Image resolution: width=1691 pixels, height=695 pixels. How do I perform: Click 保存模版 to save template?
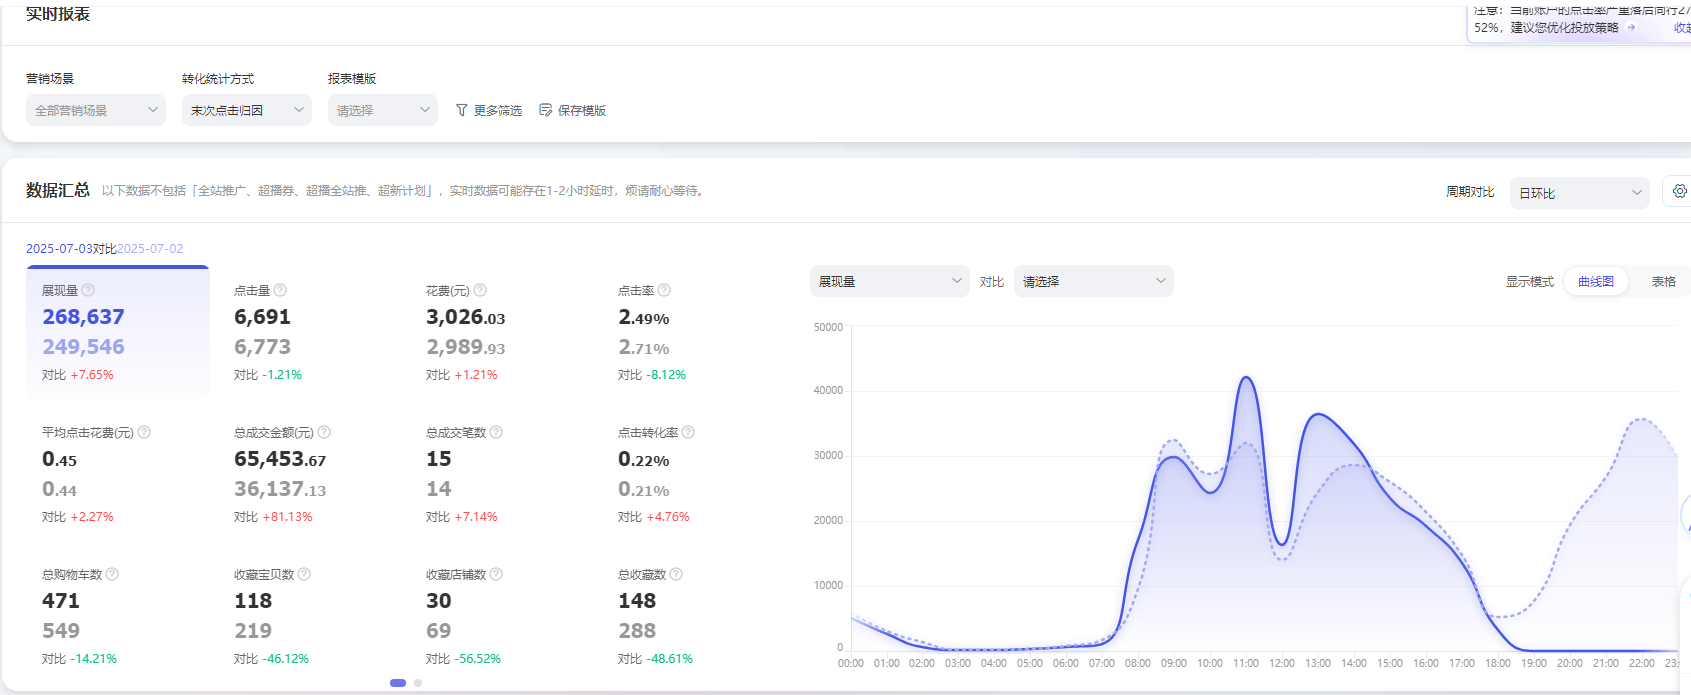[x=573, y=110]
